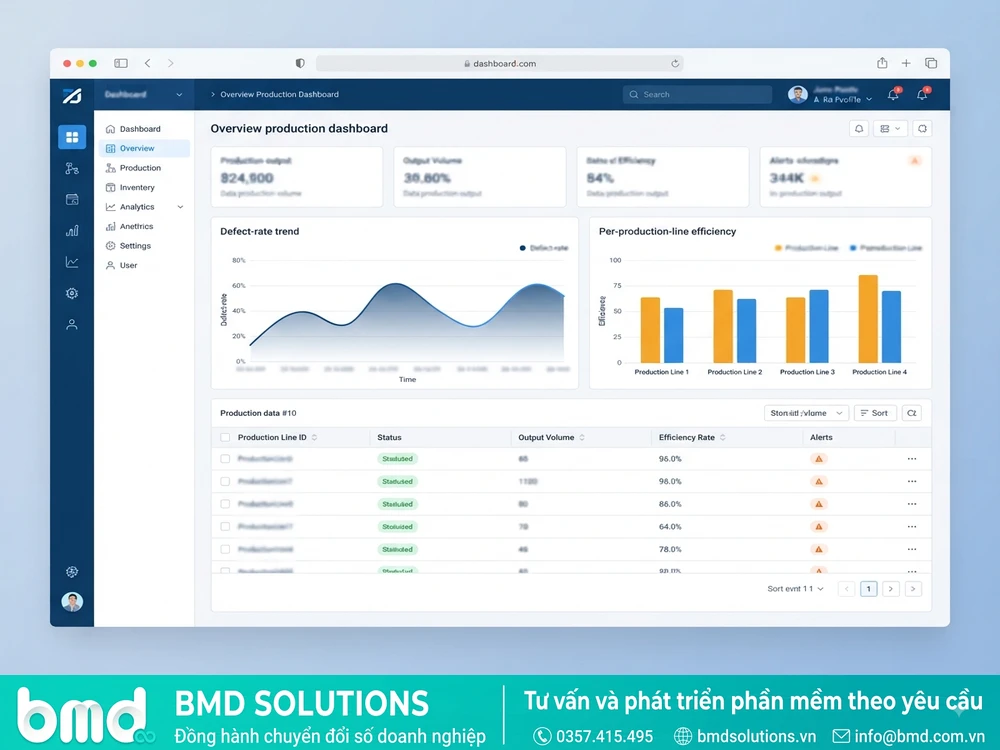Viewport: 1000px width, 750px height.
Task: Toggle the orange Production Line legend swatch
Action: [778, 248]
